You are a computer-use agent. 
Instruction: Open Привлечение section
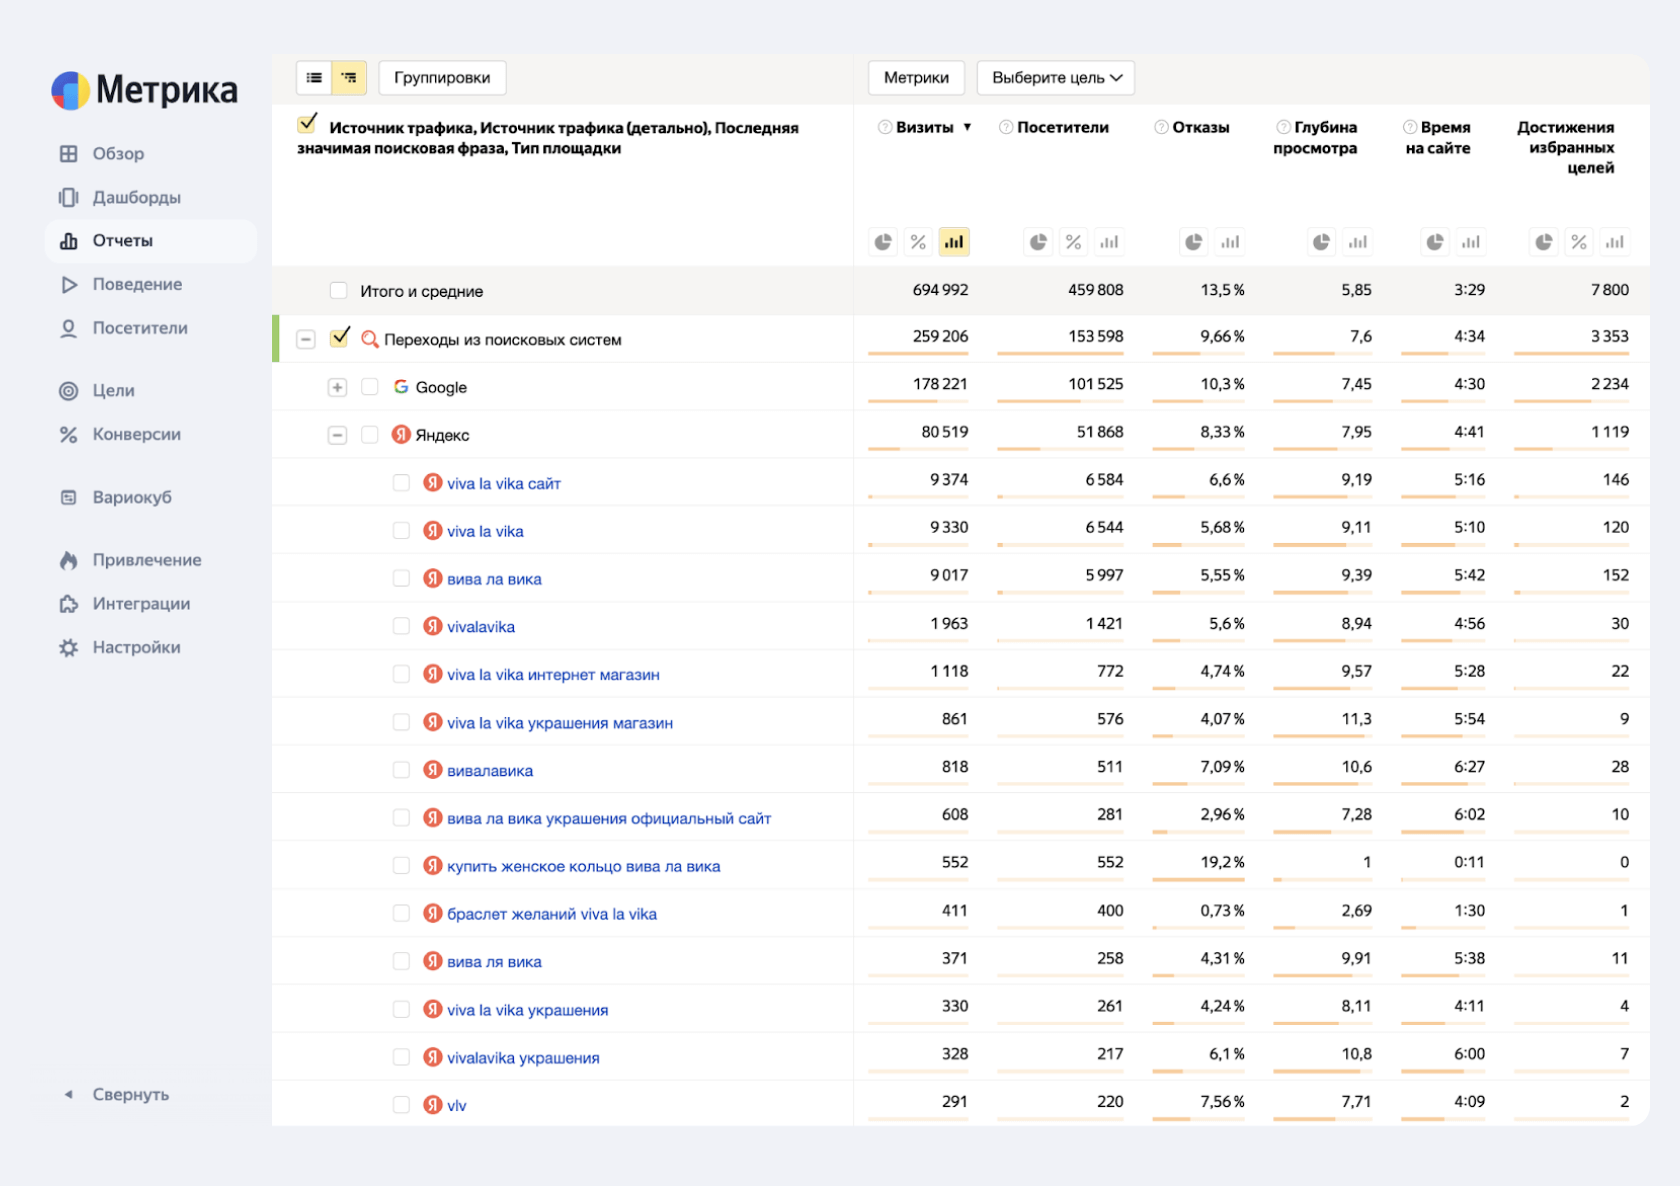click(130, 560)
